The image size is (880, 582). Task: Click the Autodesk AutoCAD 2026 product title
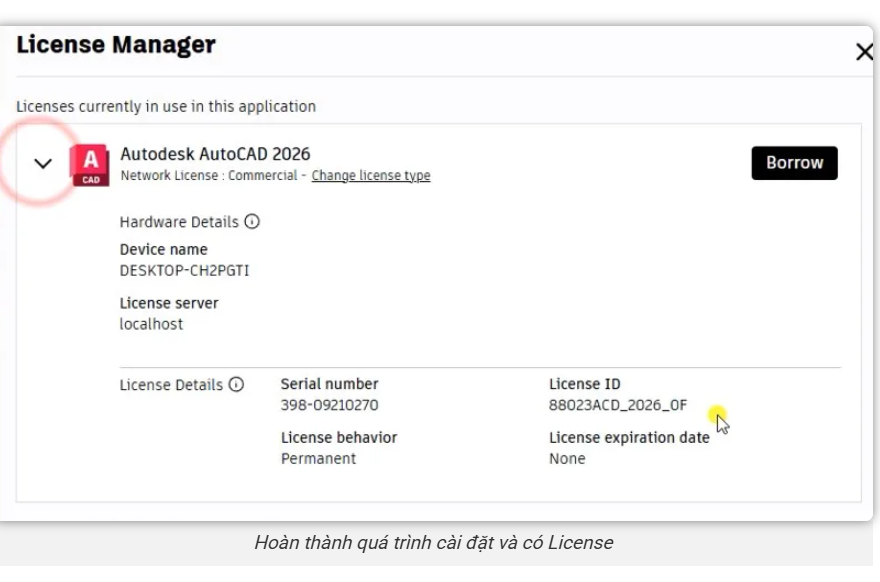[215, 154]
